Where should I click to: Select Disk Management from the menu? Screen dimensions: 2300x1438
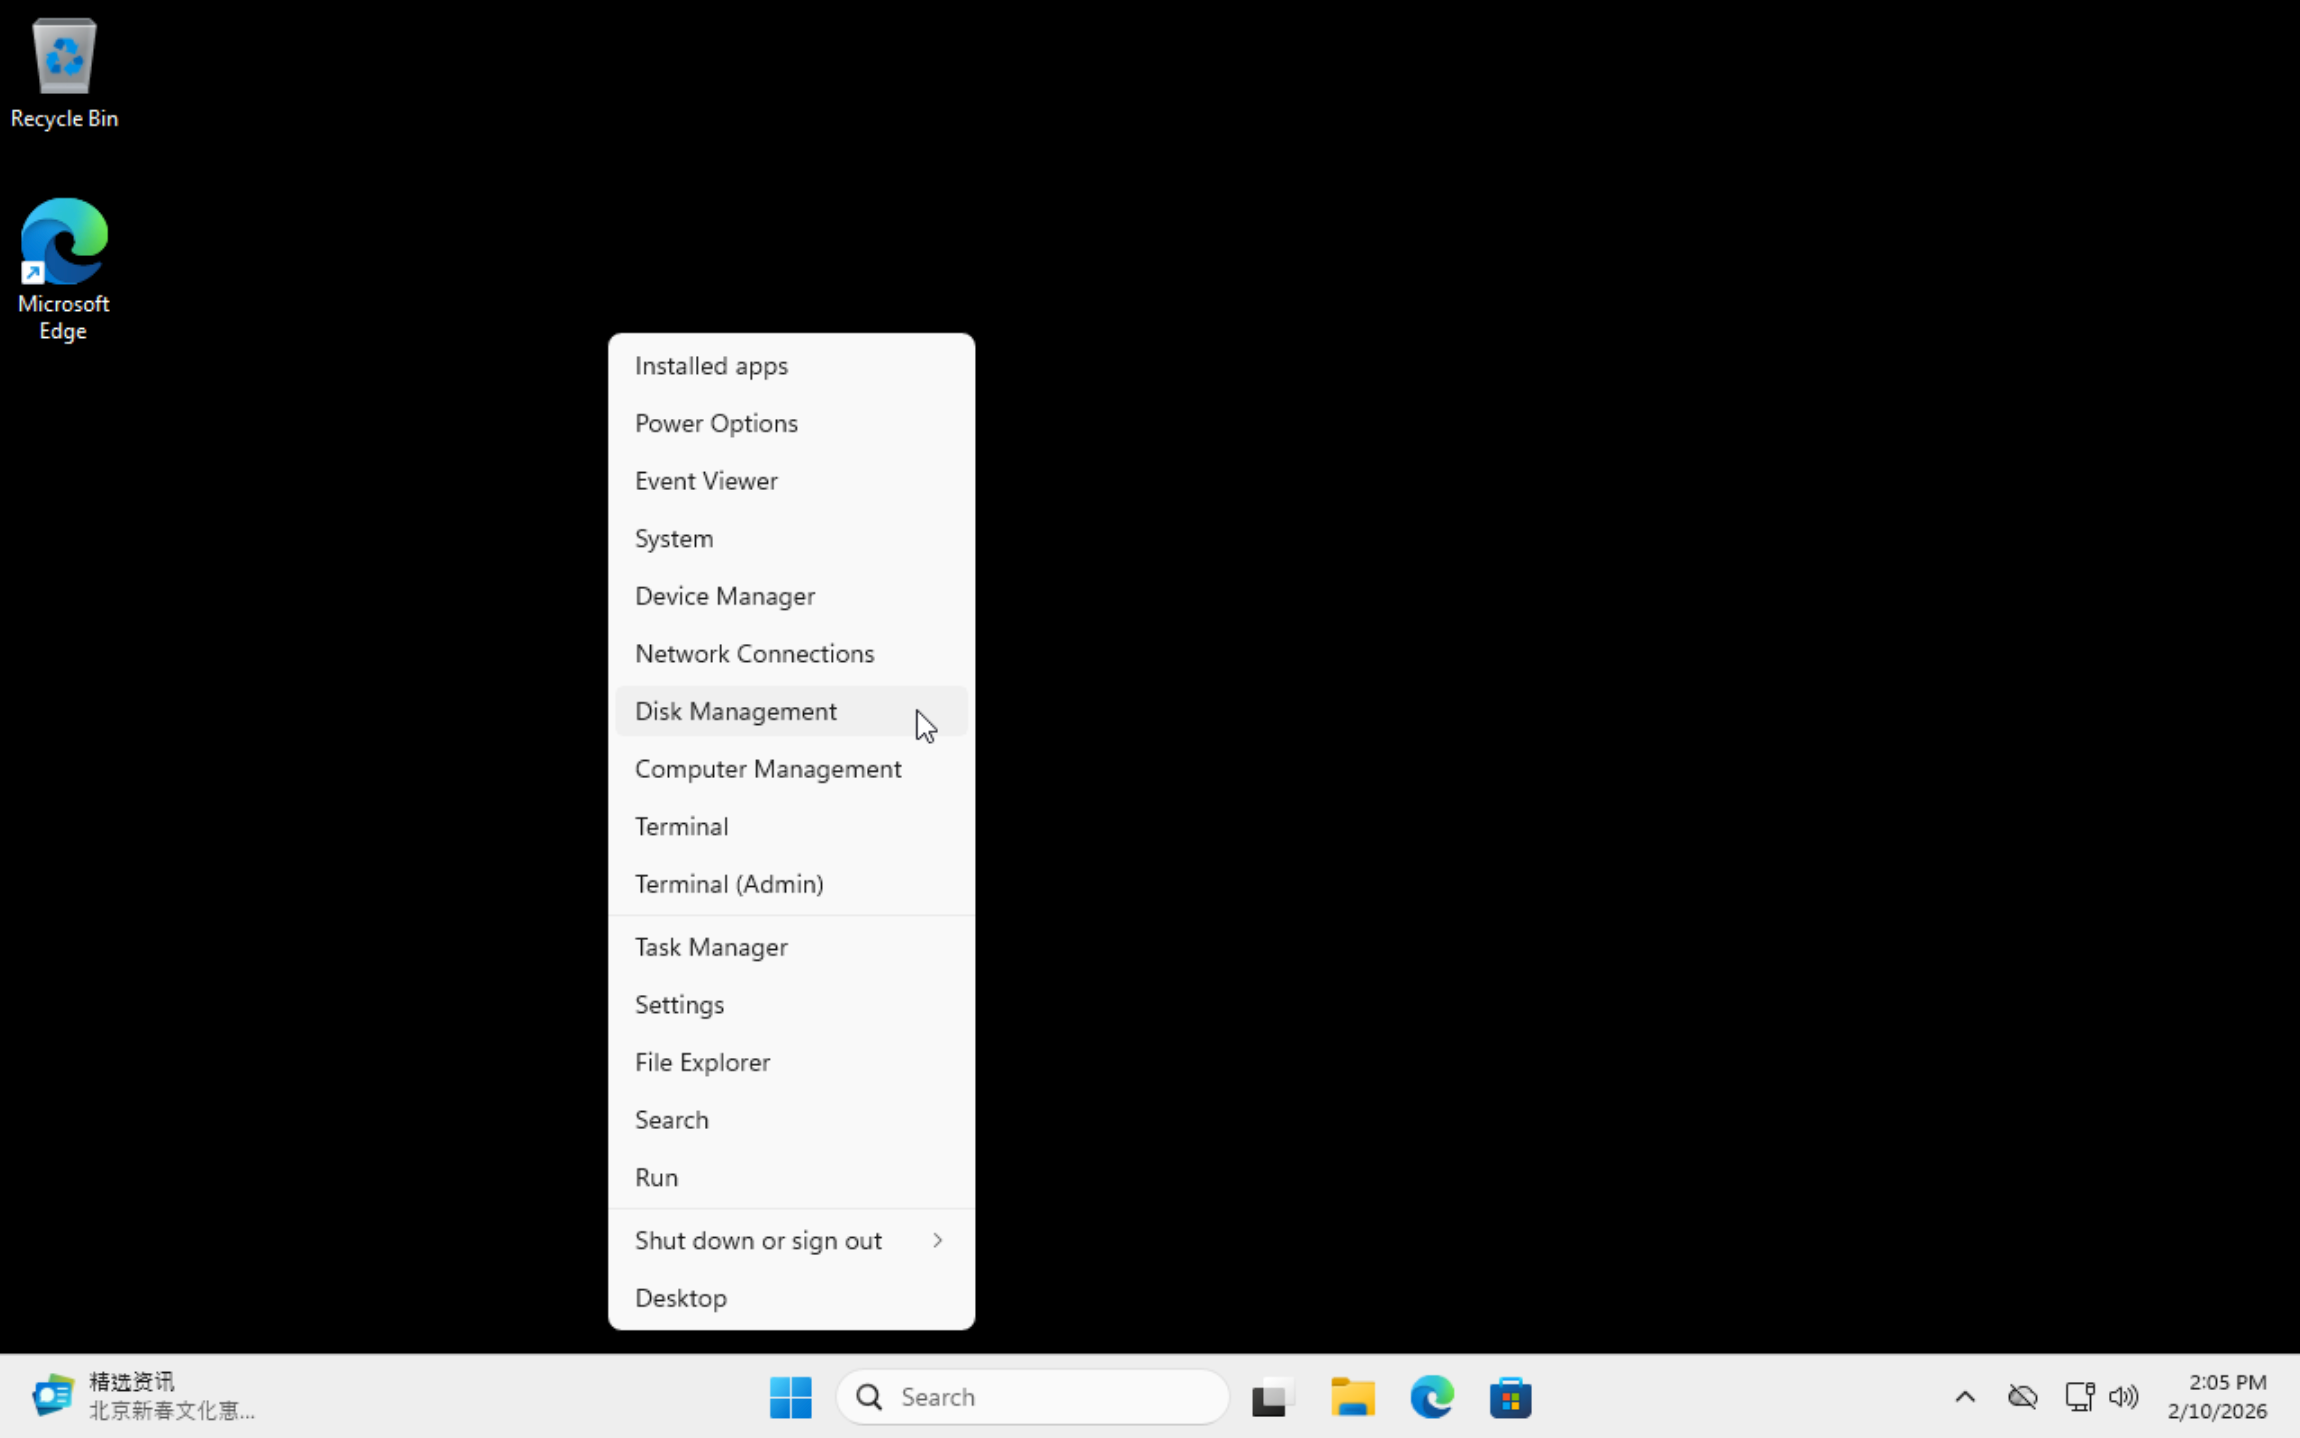click(735, 711)
